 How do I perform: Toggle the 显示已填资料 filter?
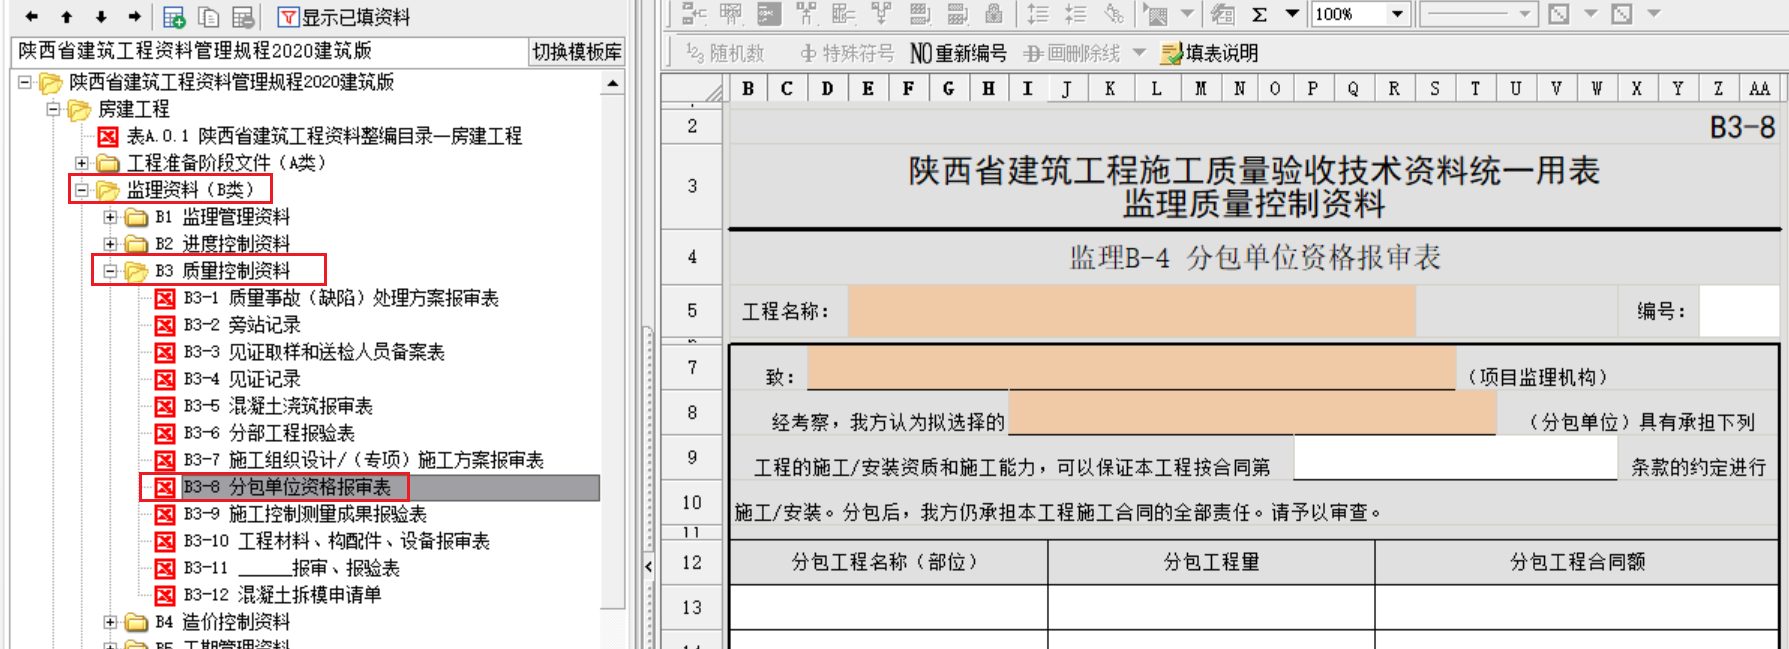(x=343, y=17)
